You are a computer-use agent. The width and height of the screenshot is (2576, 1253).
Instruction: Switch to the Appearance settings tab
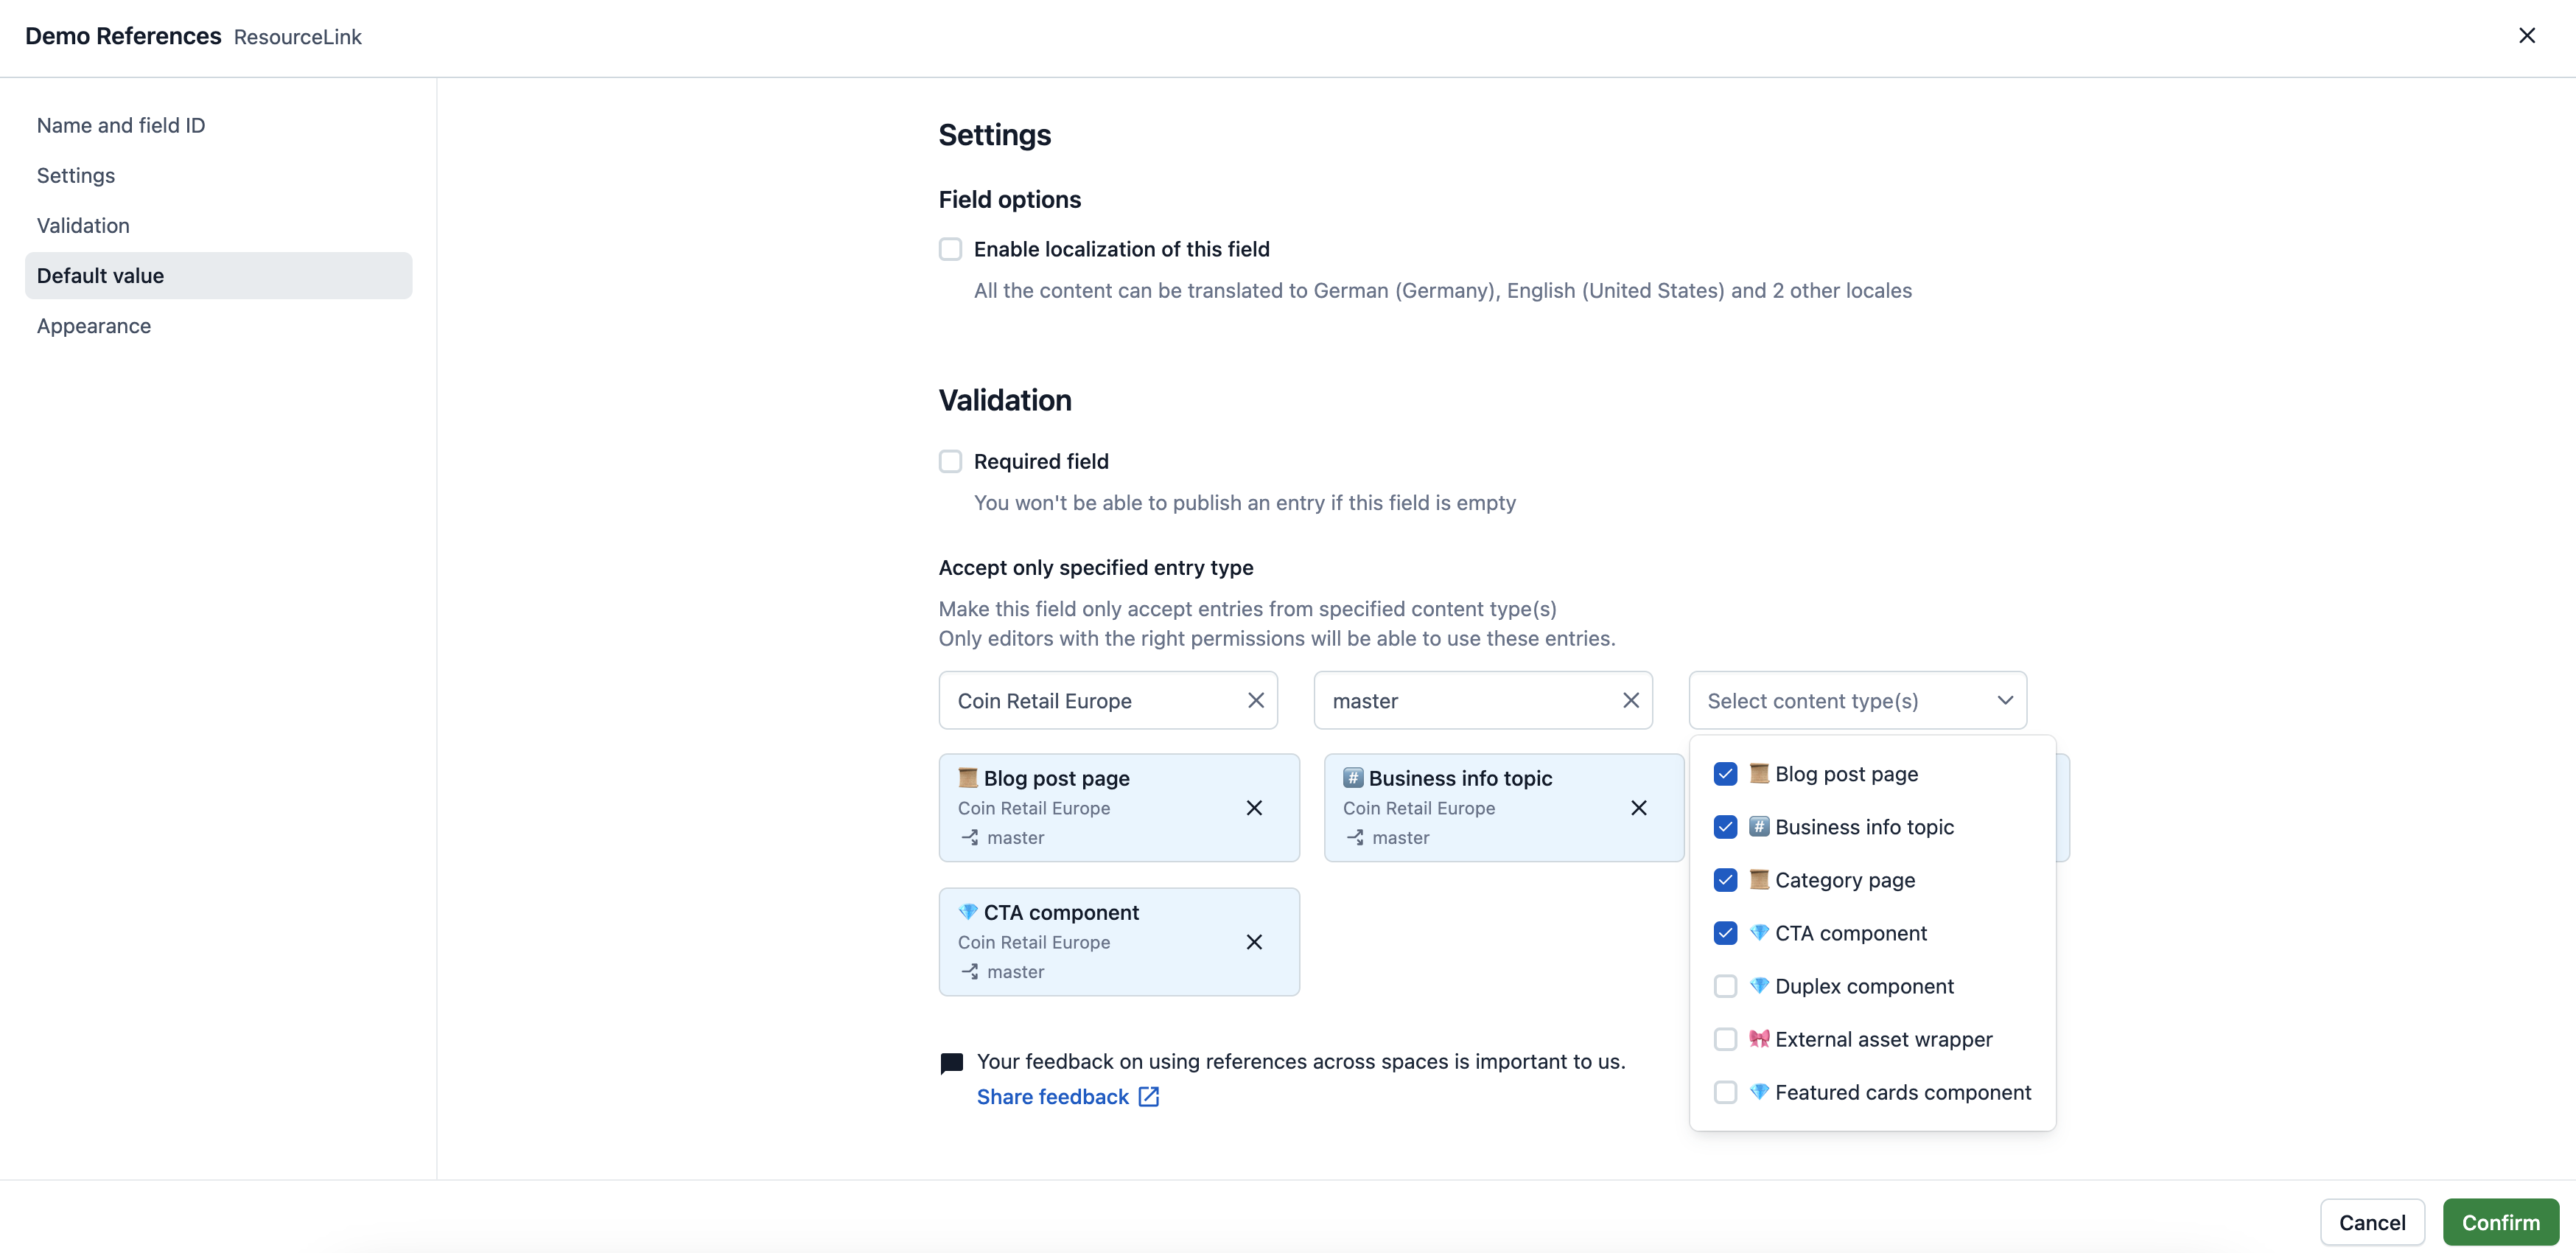pos(94,324)
